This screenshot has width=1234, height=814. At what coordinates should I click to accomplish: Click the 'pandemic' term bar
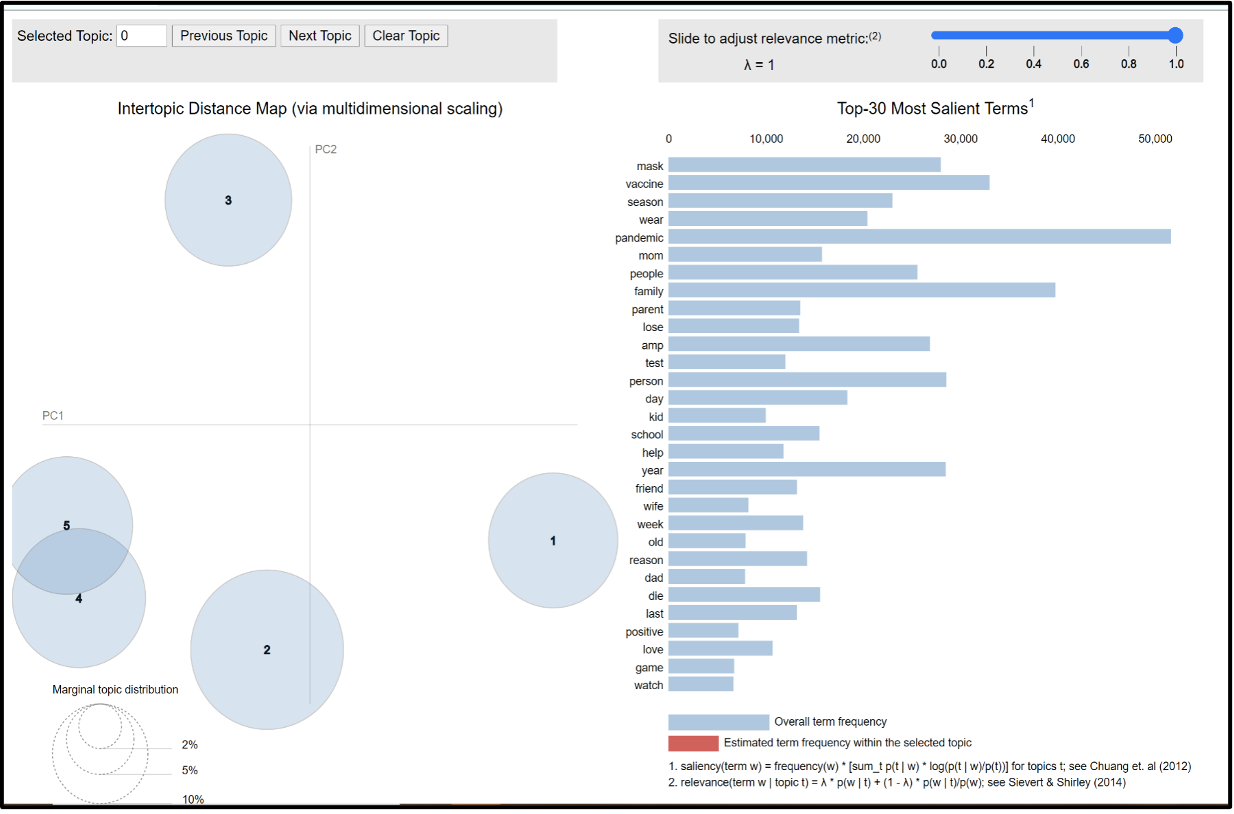point(918,237)
